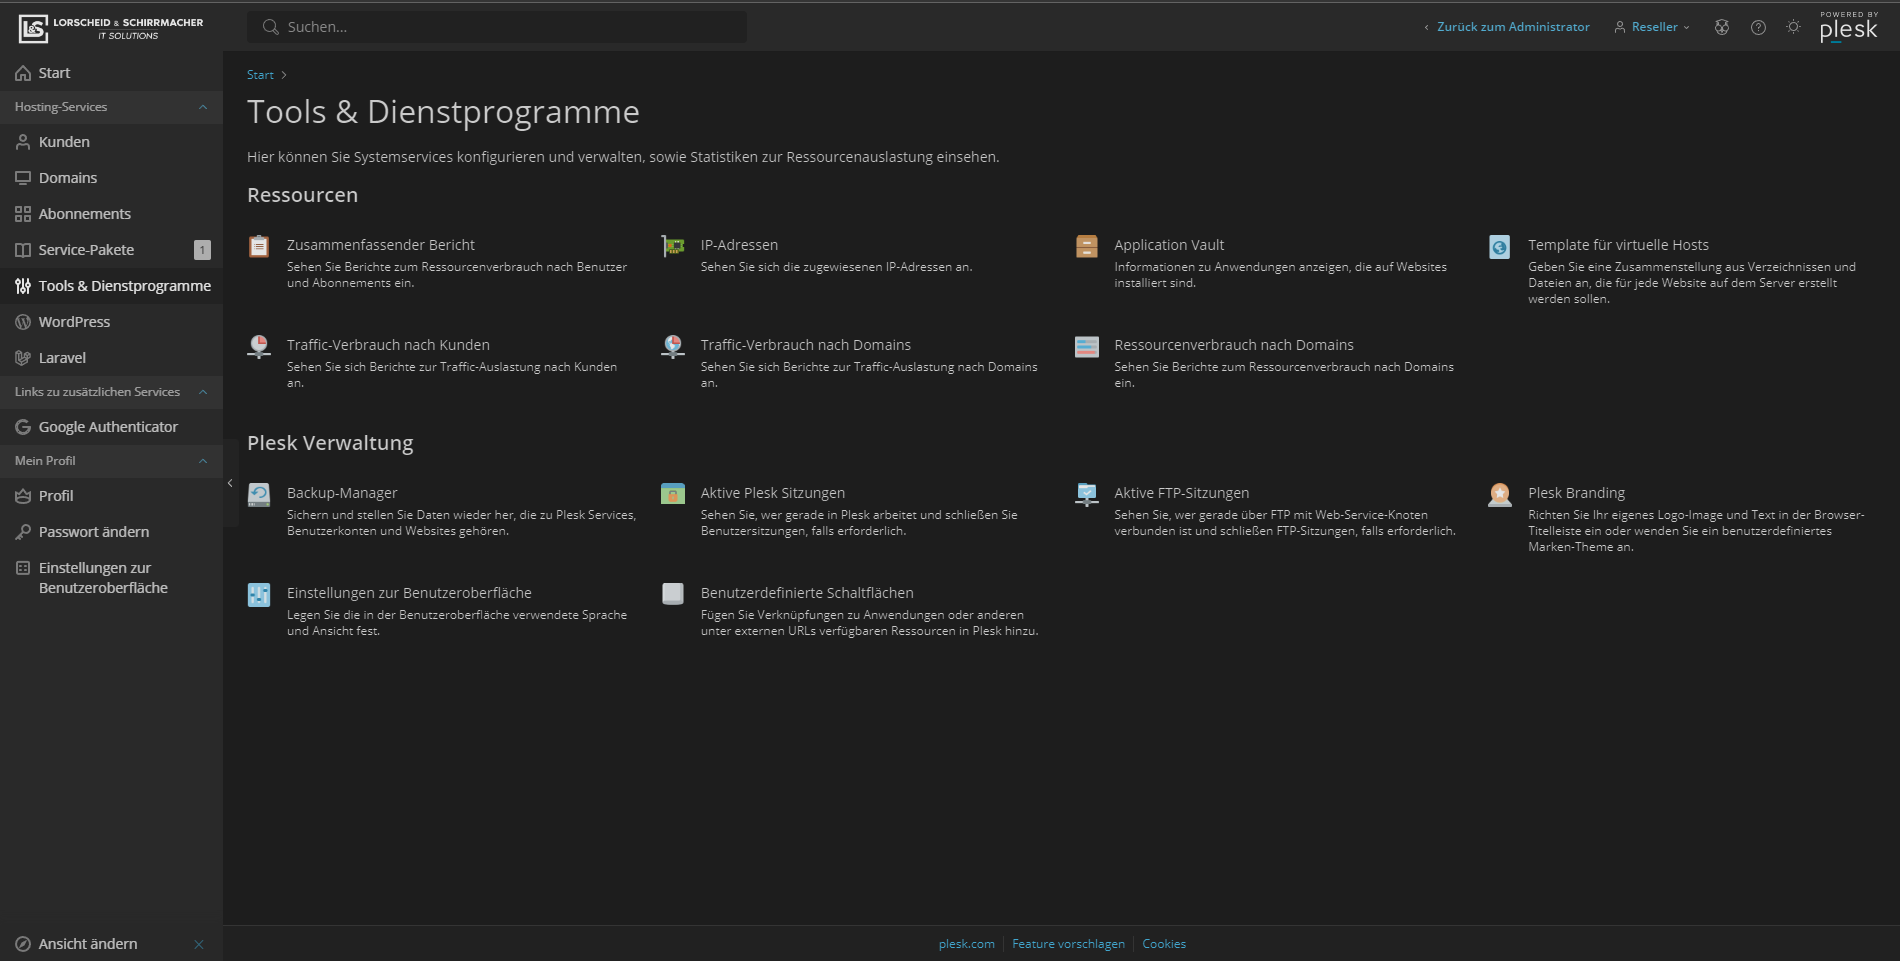
Task: Collapse the sidebar with the arrow handle
Action: click(230, 484)
